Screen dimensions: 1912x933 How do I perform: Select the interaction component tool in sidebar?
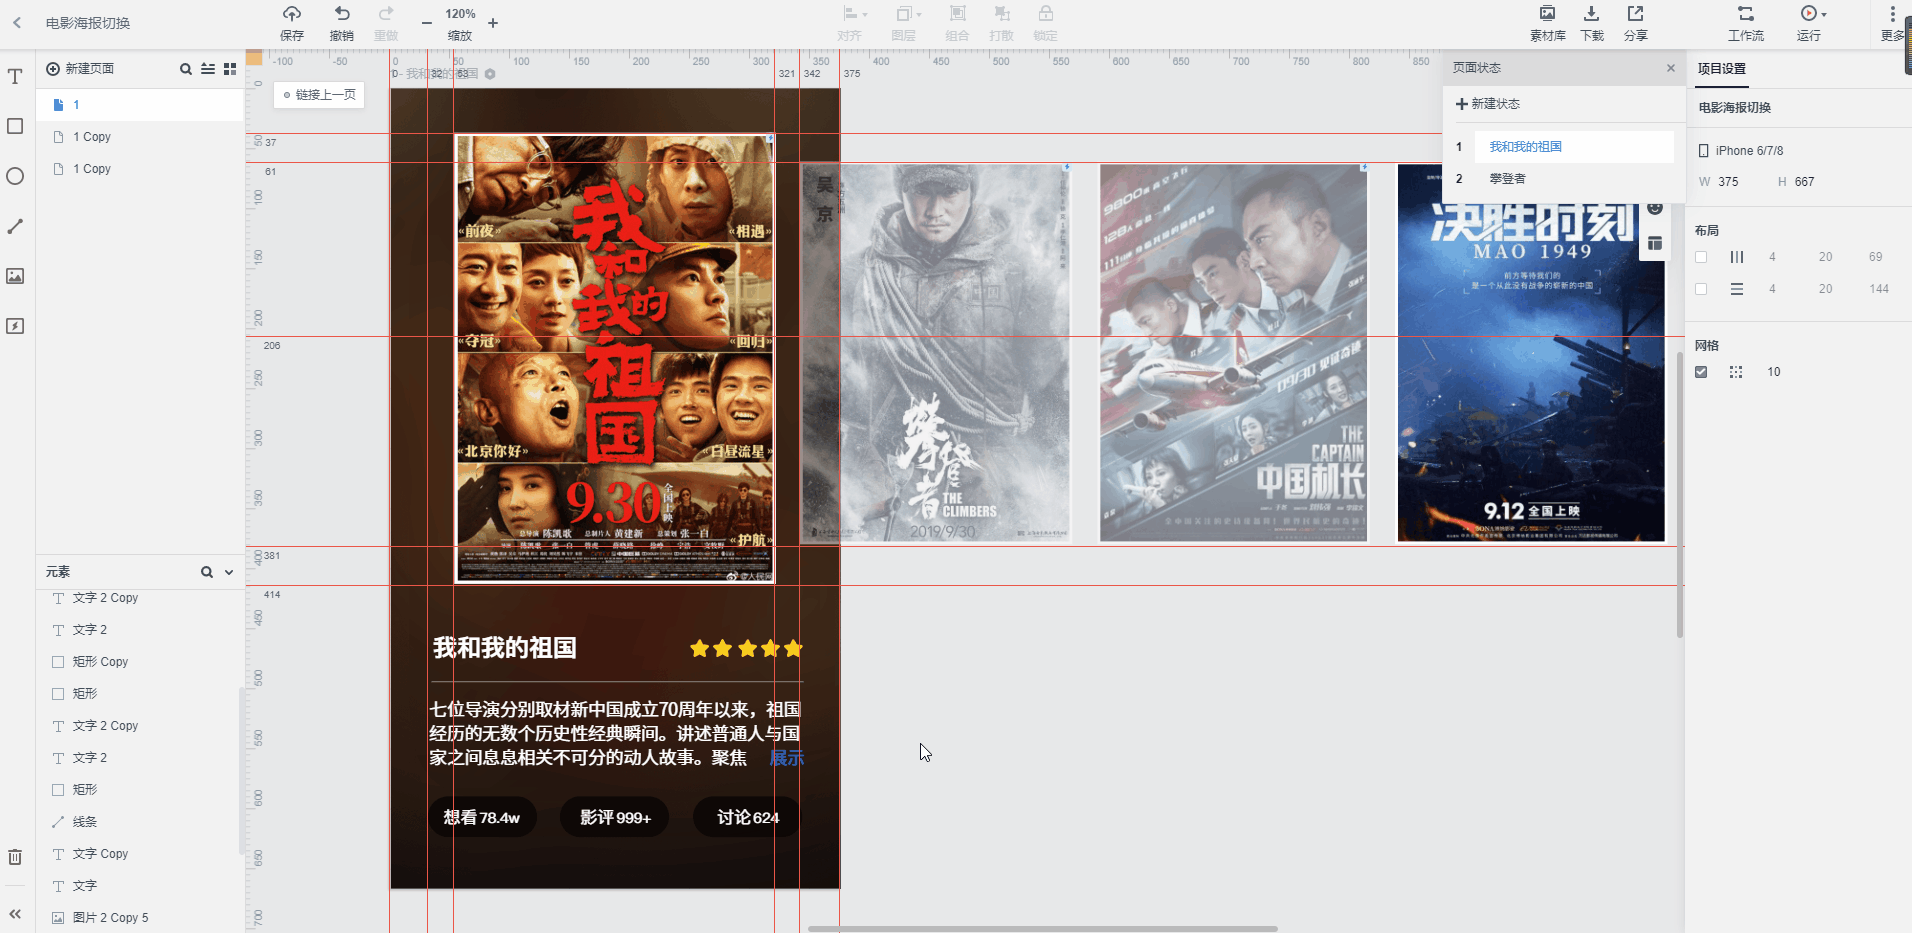[x=15, y=326]
